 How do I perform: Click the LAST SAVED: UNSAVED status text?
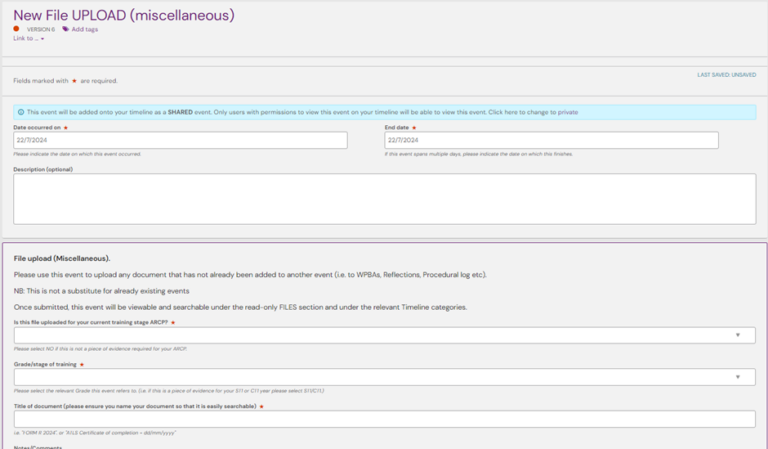pos(726,75)
